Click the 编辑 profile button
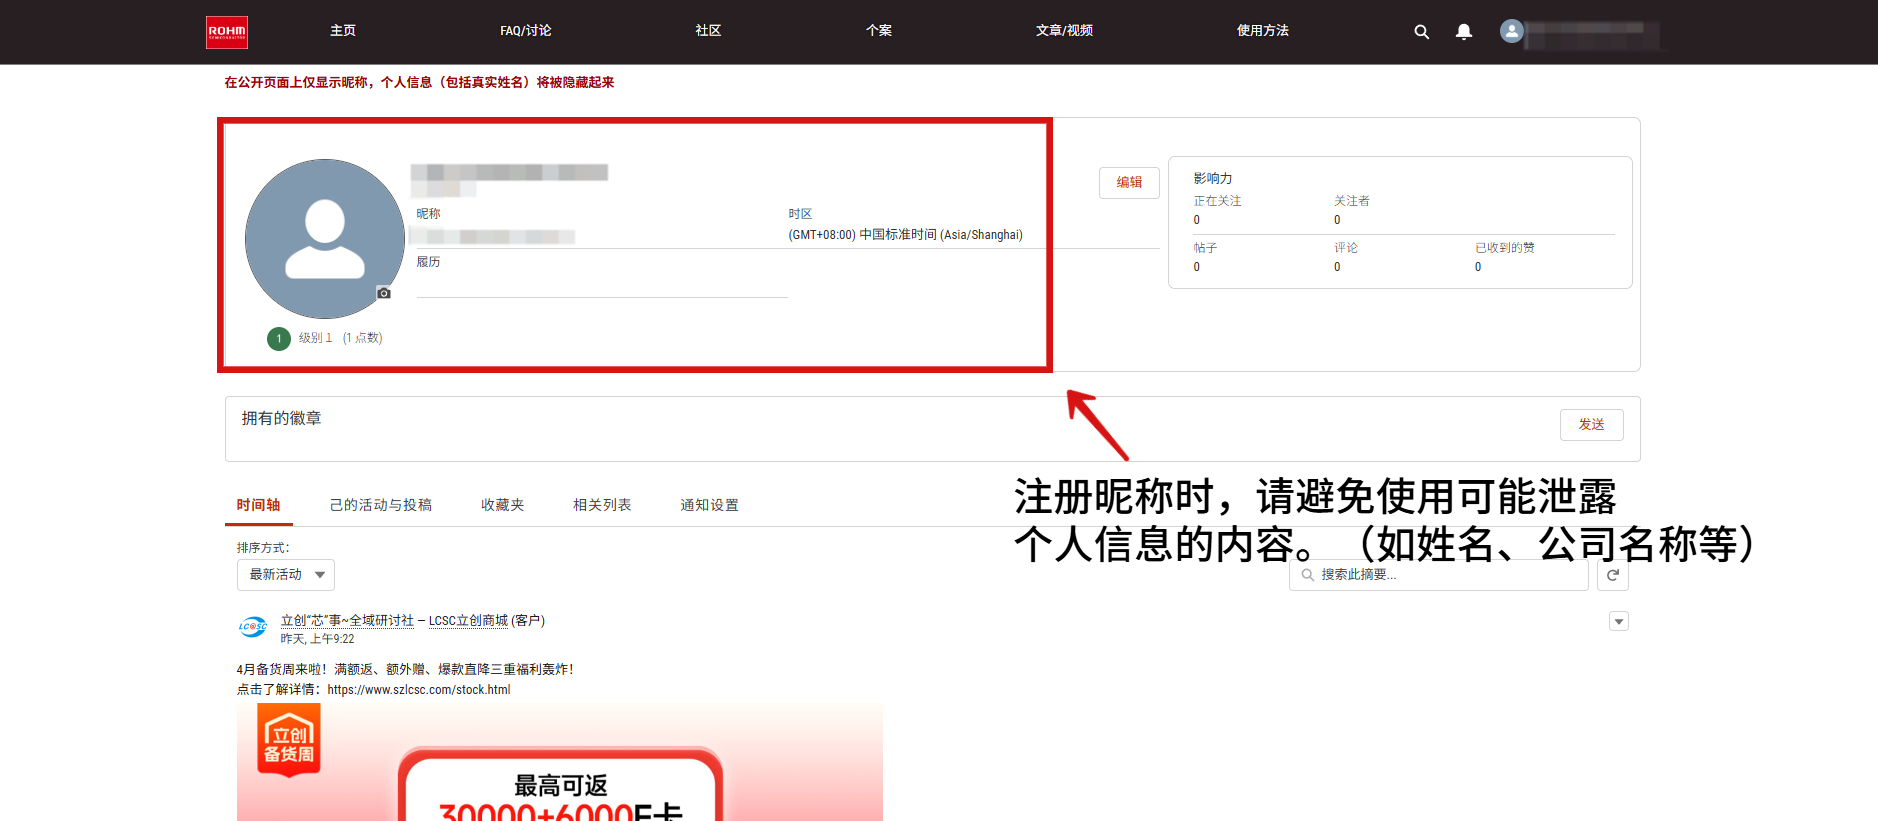 click(x=1129, y=183)
